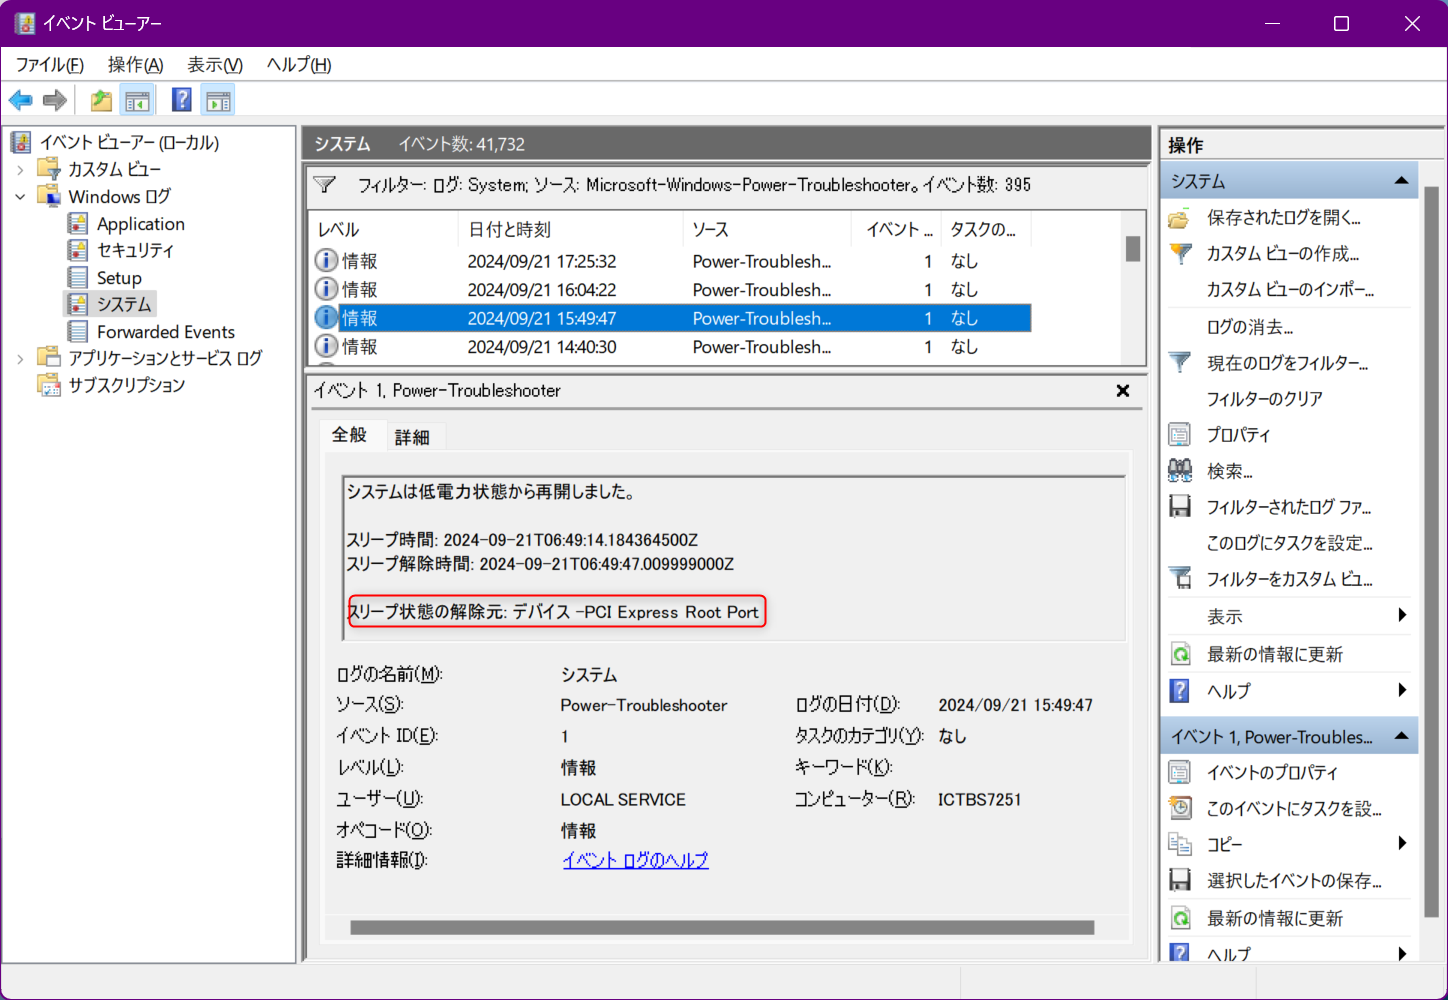Expand アプリケーションとサービス ログ node
This screenshot has height=1000, width=1448.
tap(20, 358)
